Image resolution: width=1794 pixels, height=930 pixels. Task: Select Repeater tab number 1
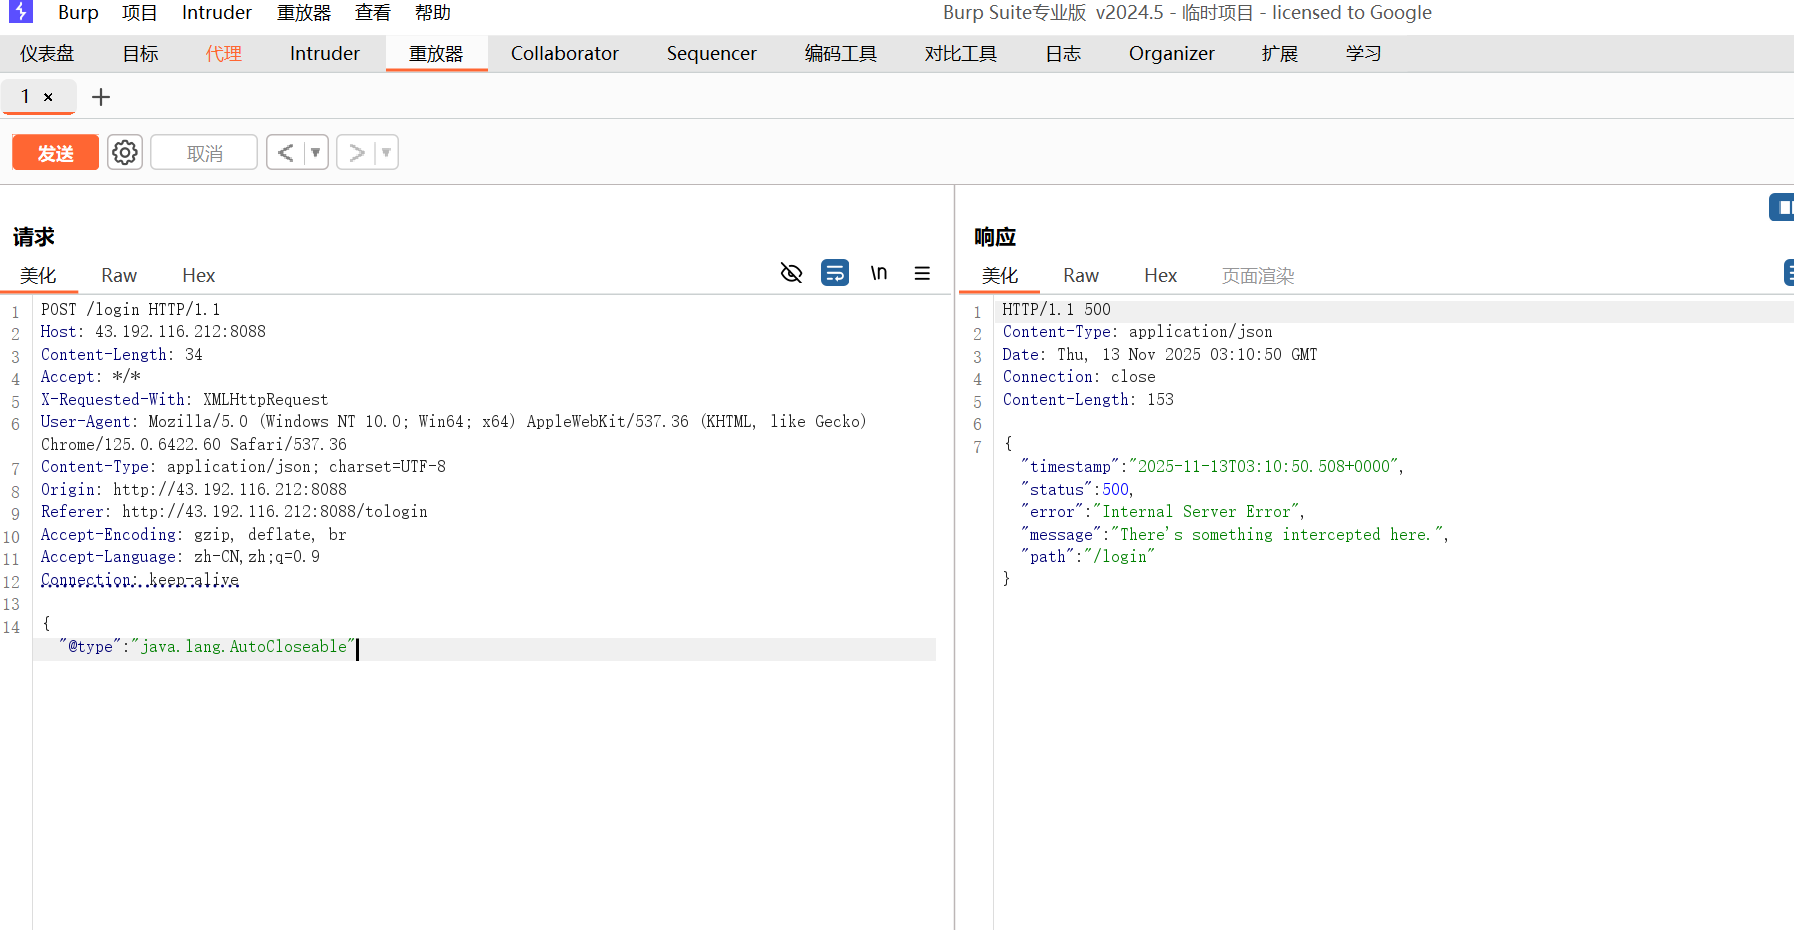(26, 97)
